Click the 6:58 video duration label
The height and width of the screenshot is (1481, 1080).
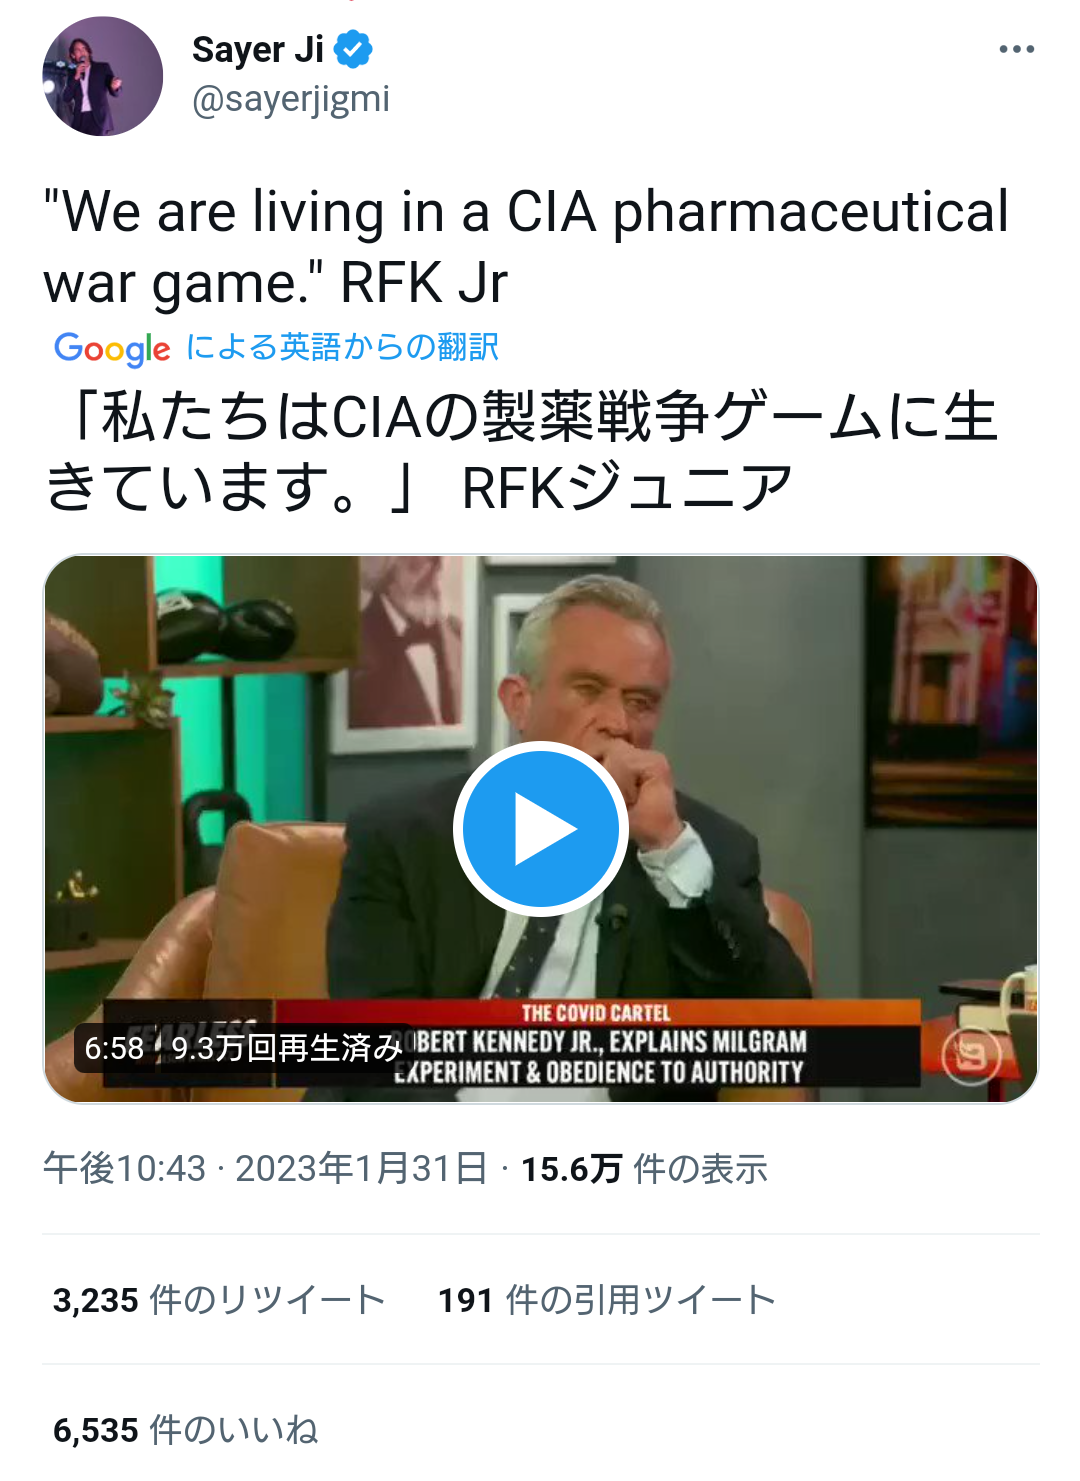[x=114, y=1048]
